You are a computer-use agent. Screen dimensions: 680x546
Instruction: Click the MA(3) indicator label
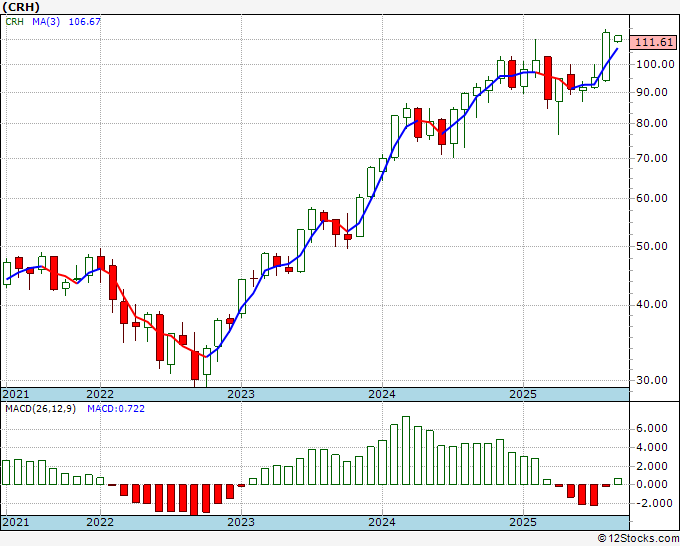coord(46,22)
